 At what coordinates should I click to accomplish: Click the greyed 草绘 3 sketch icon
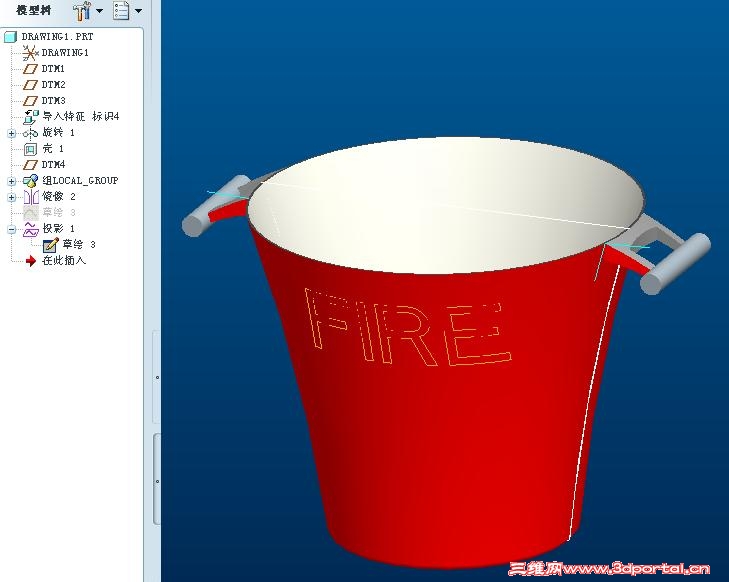coord(31,213)
